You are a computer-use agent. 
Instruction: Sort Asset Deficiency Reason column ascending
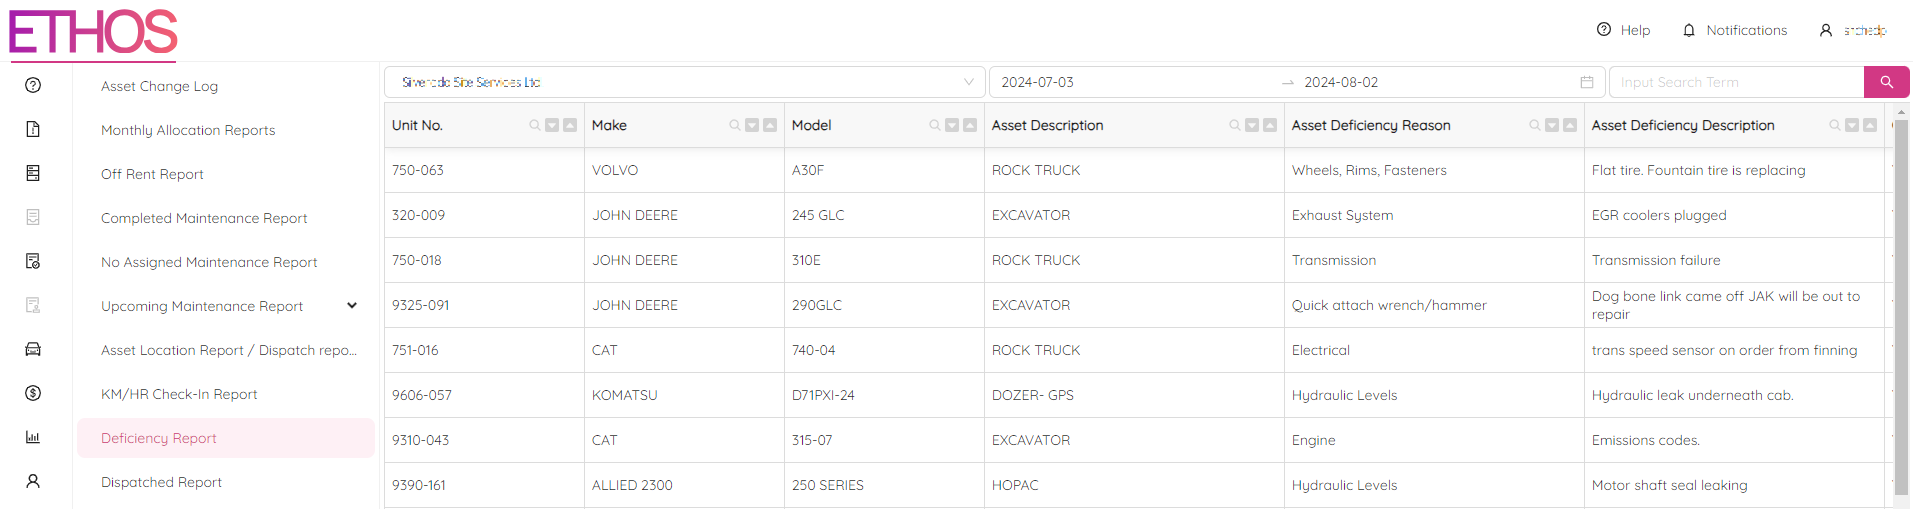click(x=1570, y=125)
